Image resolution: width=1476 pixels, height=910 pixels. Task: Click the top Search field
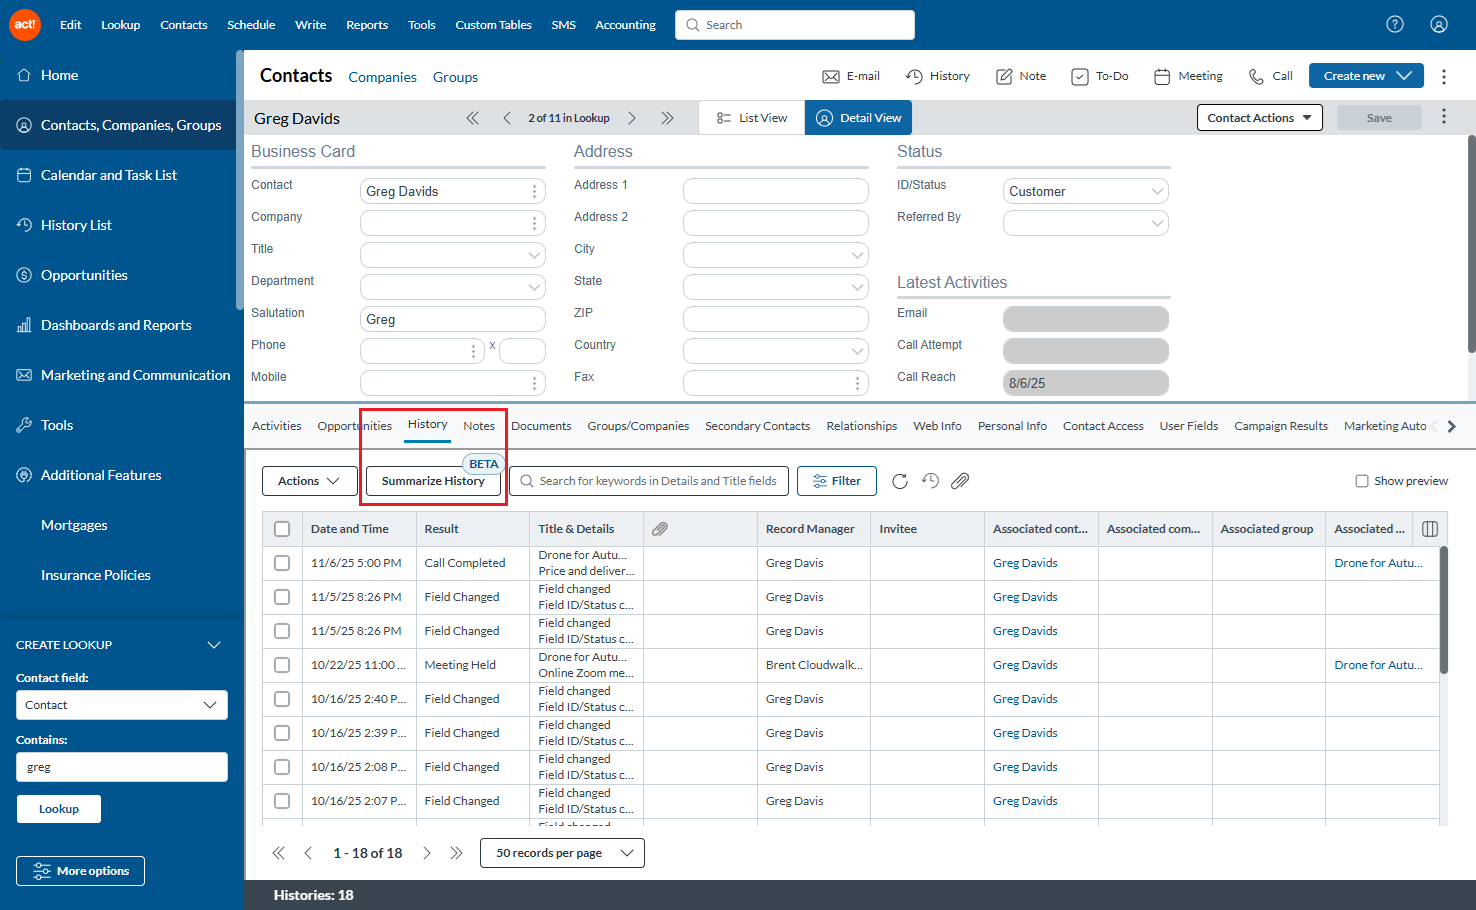tap(795, 25)
